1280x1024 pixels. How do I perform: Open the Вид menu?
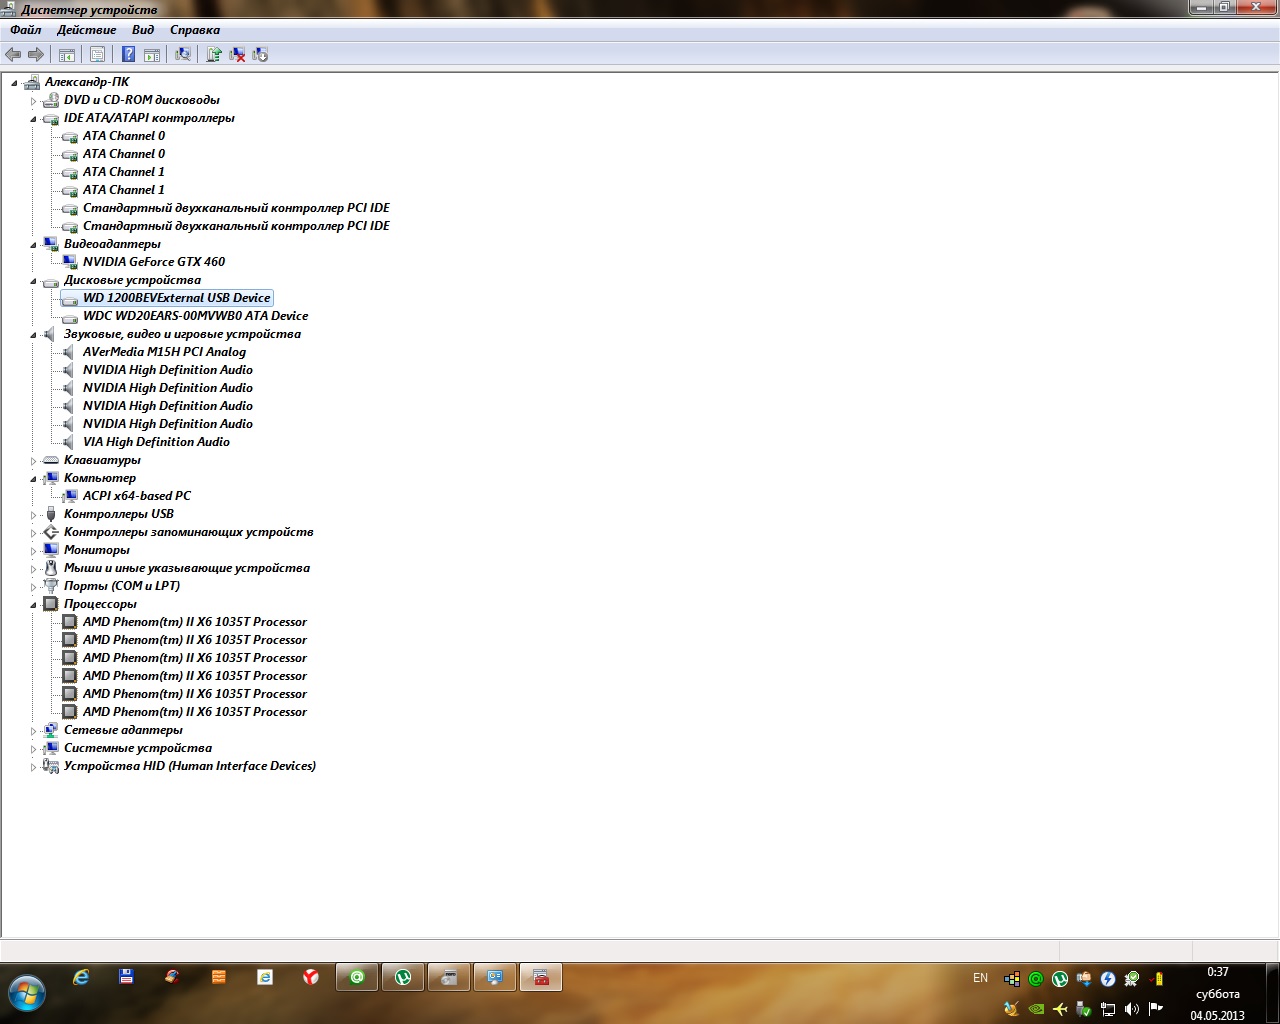[143, 30]
